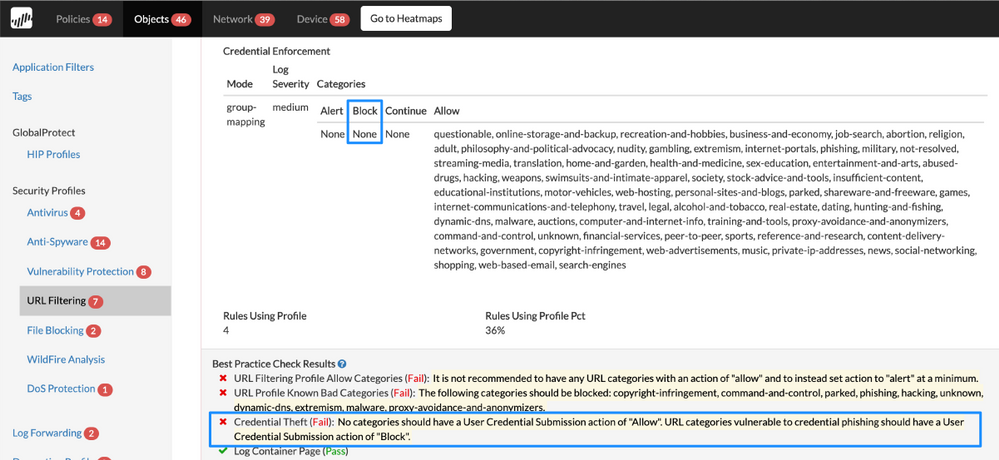
Task: Select File Blocking in the sidebar
Action: point(55,330)
